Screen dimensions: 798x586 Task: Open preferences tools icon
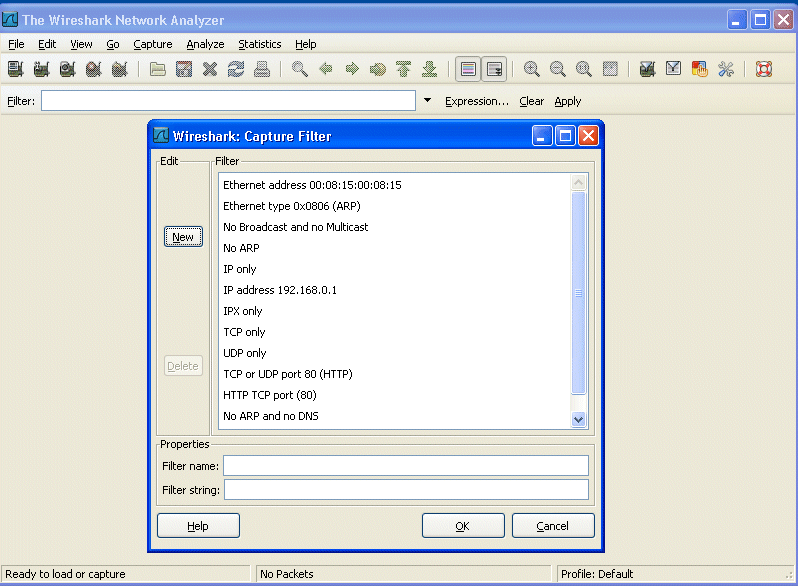(726, 69)
